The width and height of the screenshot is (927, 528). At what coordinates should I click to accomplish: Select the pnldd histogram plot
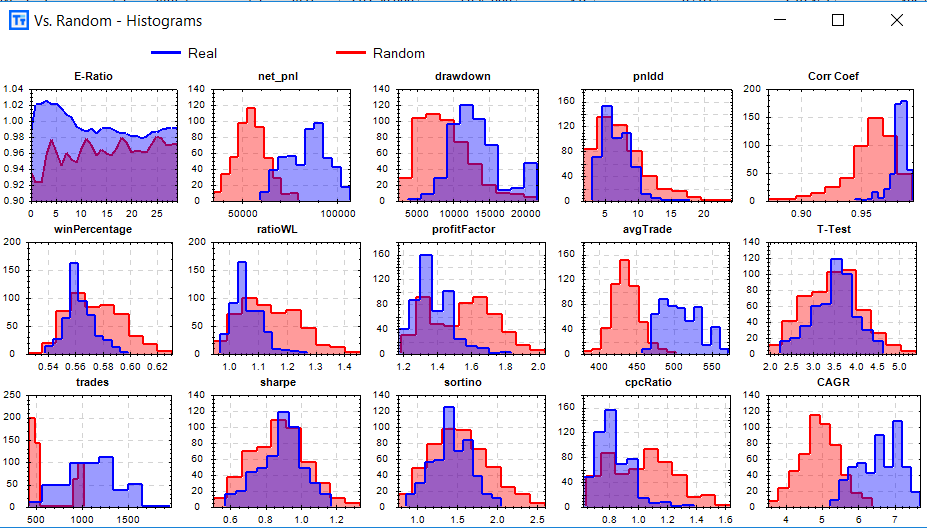pyautogui.click(x=657, y=145)
